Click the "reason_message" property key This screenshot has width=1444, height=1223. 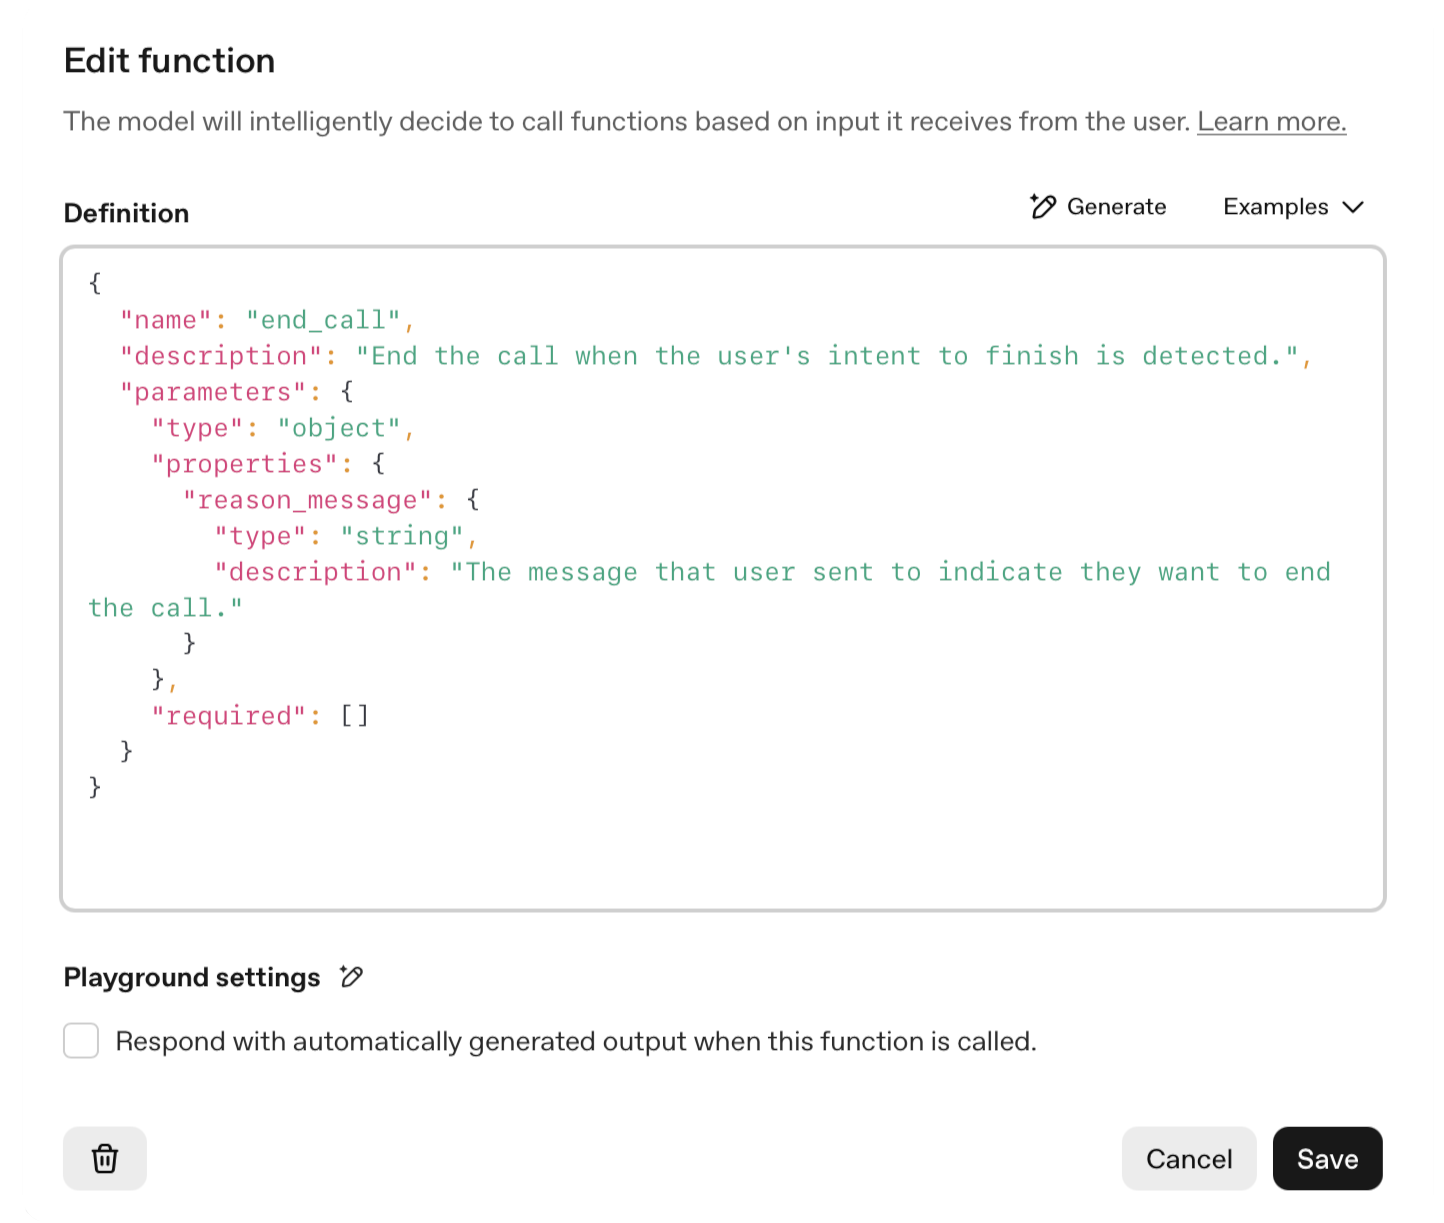pyautogui.click(x=308, y=500)
